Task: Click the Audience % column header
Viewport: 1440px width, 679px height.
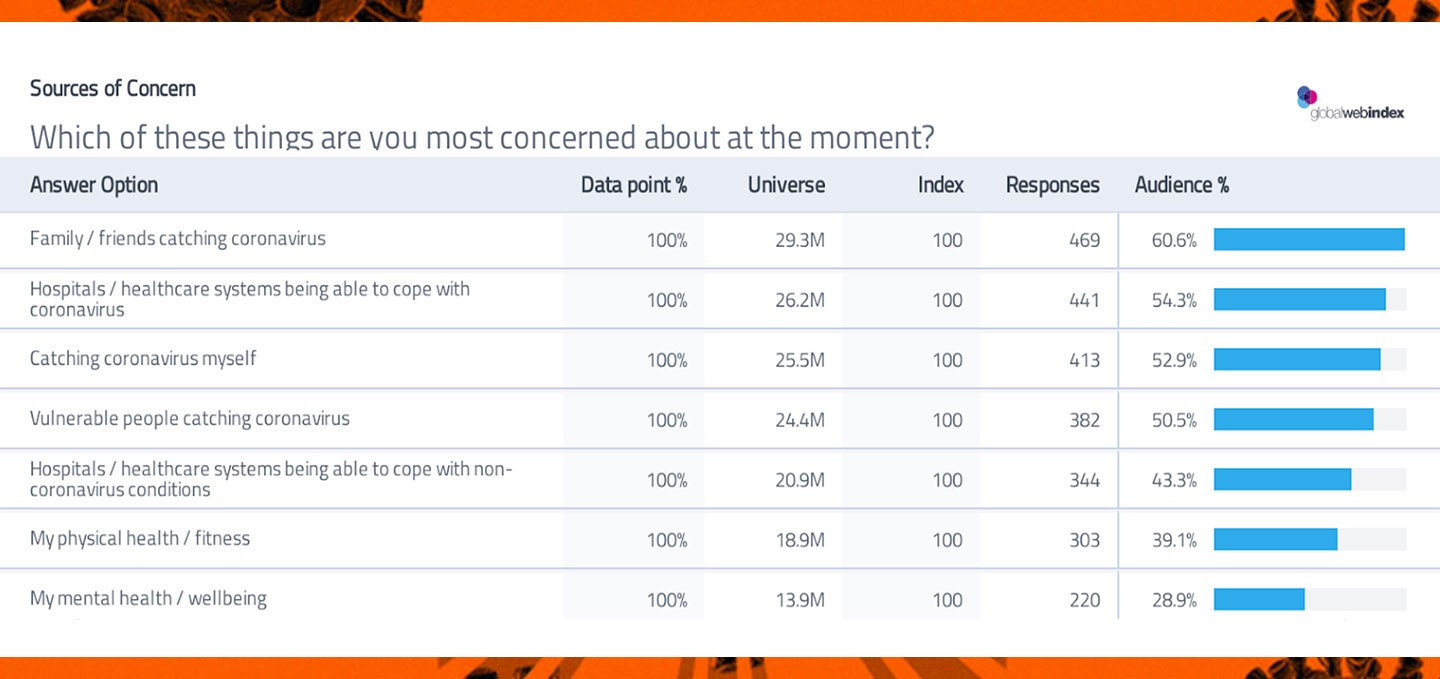Action: [x=1181, y=185]
